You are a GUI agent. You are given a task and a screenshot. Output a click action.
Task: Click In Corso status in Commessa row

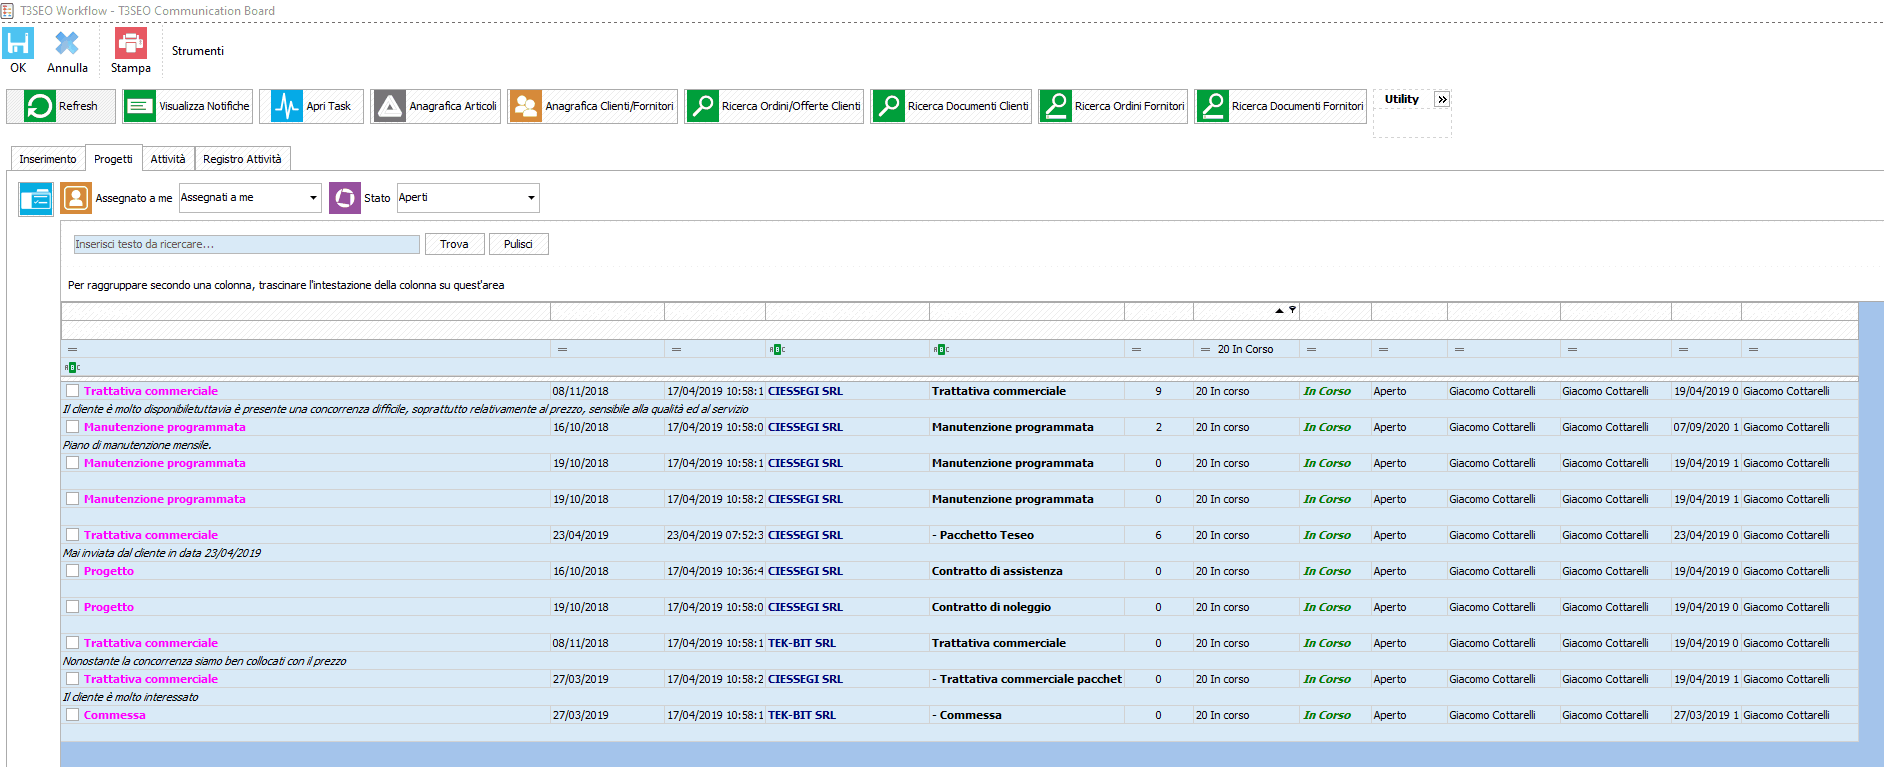click(1327, 715)
